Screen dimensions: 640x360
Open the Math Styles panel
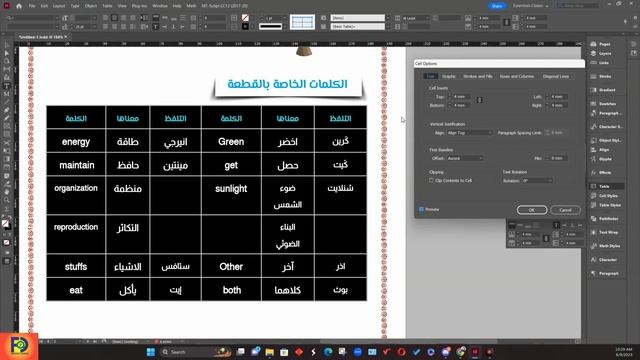pyautogui.click(x=604, y=246)
